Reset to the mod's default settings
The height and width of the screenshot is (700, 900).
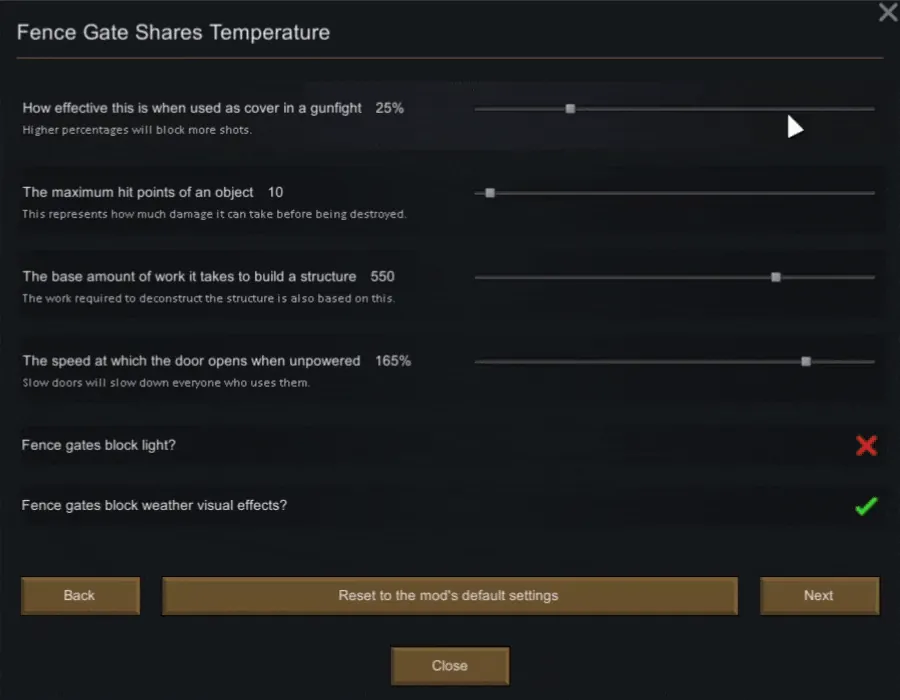449,596
